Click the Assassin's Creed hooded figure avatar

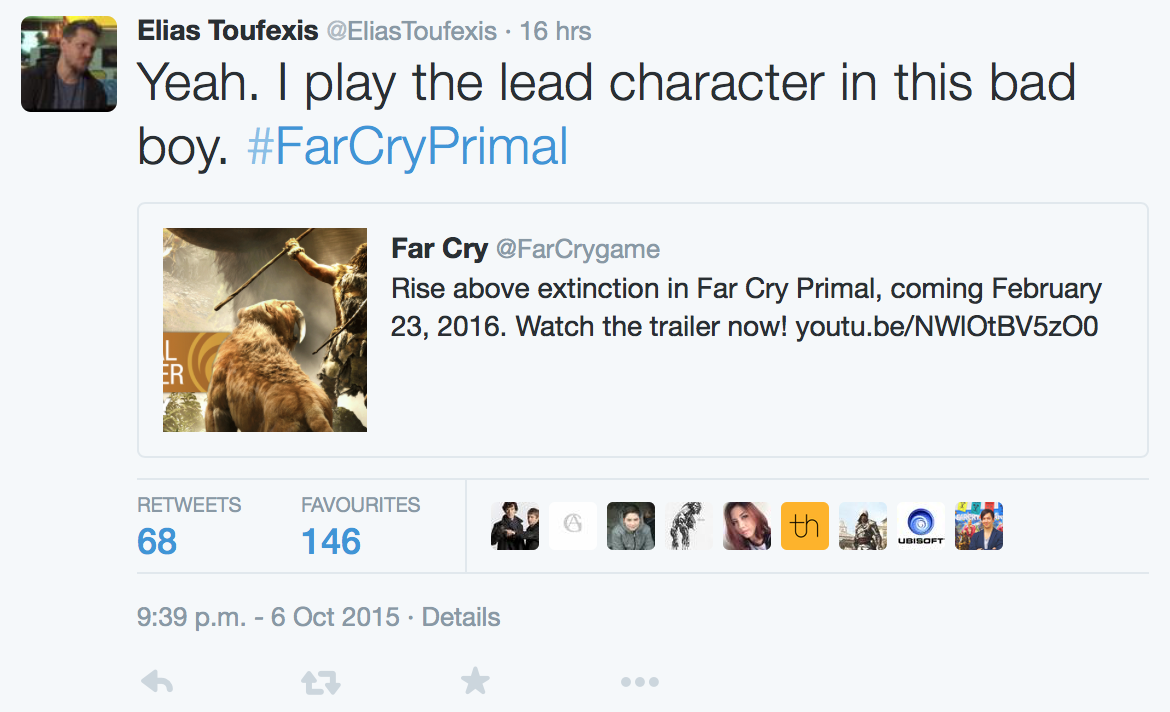coord(863,526)
